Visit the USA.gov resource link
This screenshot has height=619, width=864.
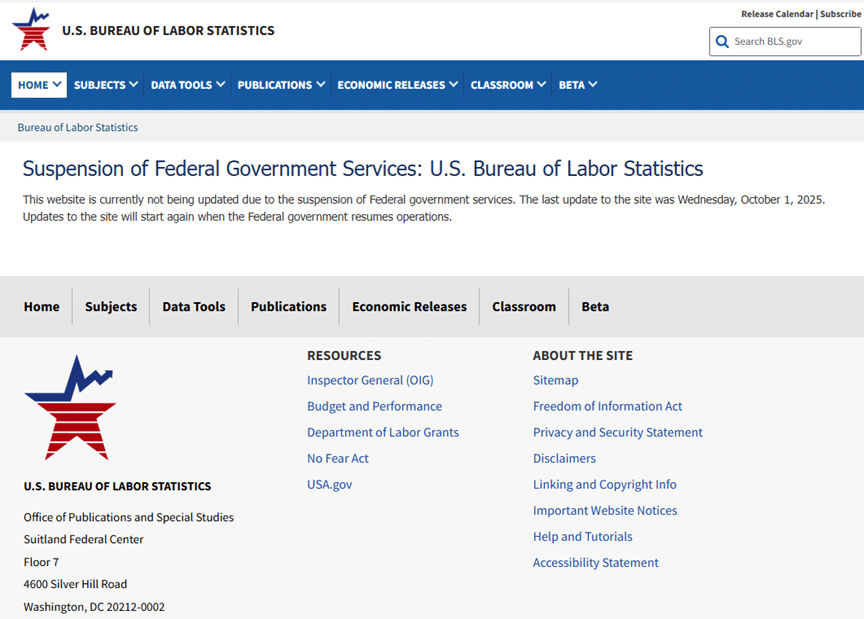329,484
